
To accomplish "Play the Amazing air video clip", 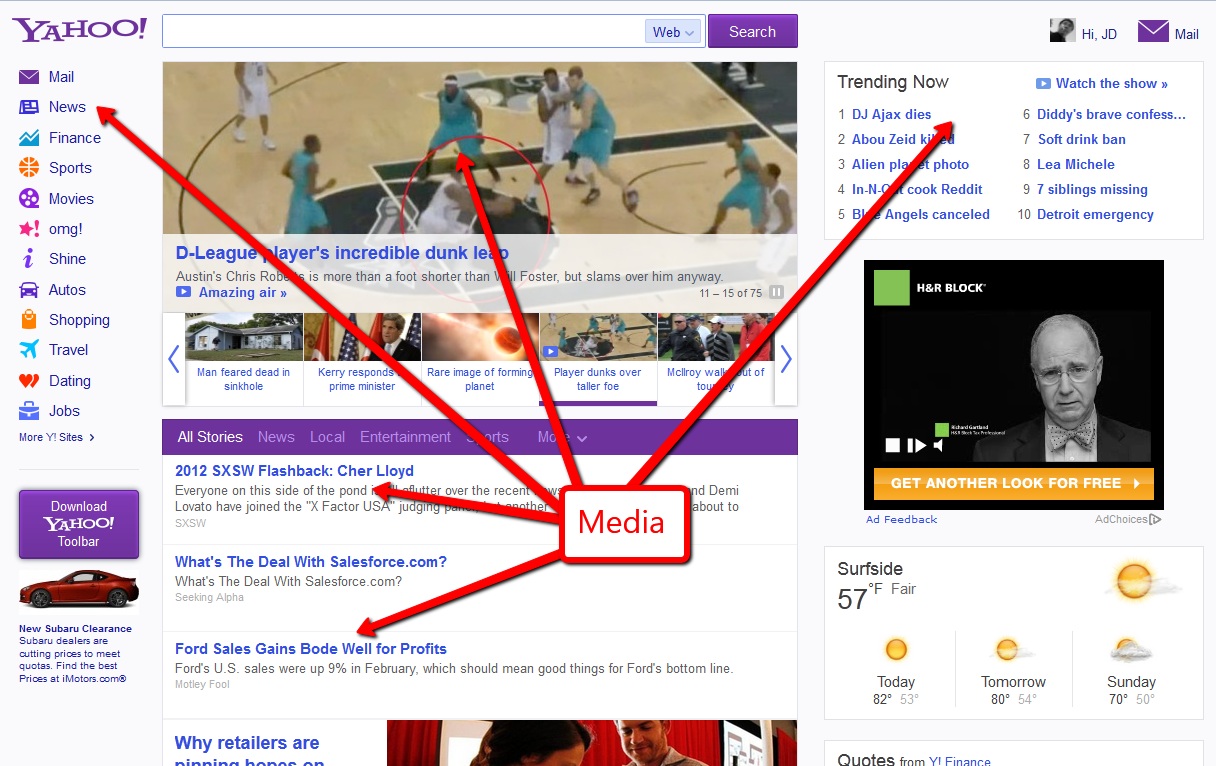I will coord(185,293).
